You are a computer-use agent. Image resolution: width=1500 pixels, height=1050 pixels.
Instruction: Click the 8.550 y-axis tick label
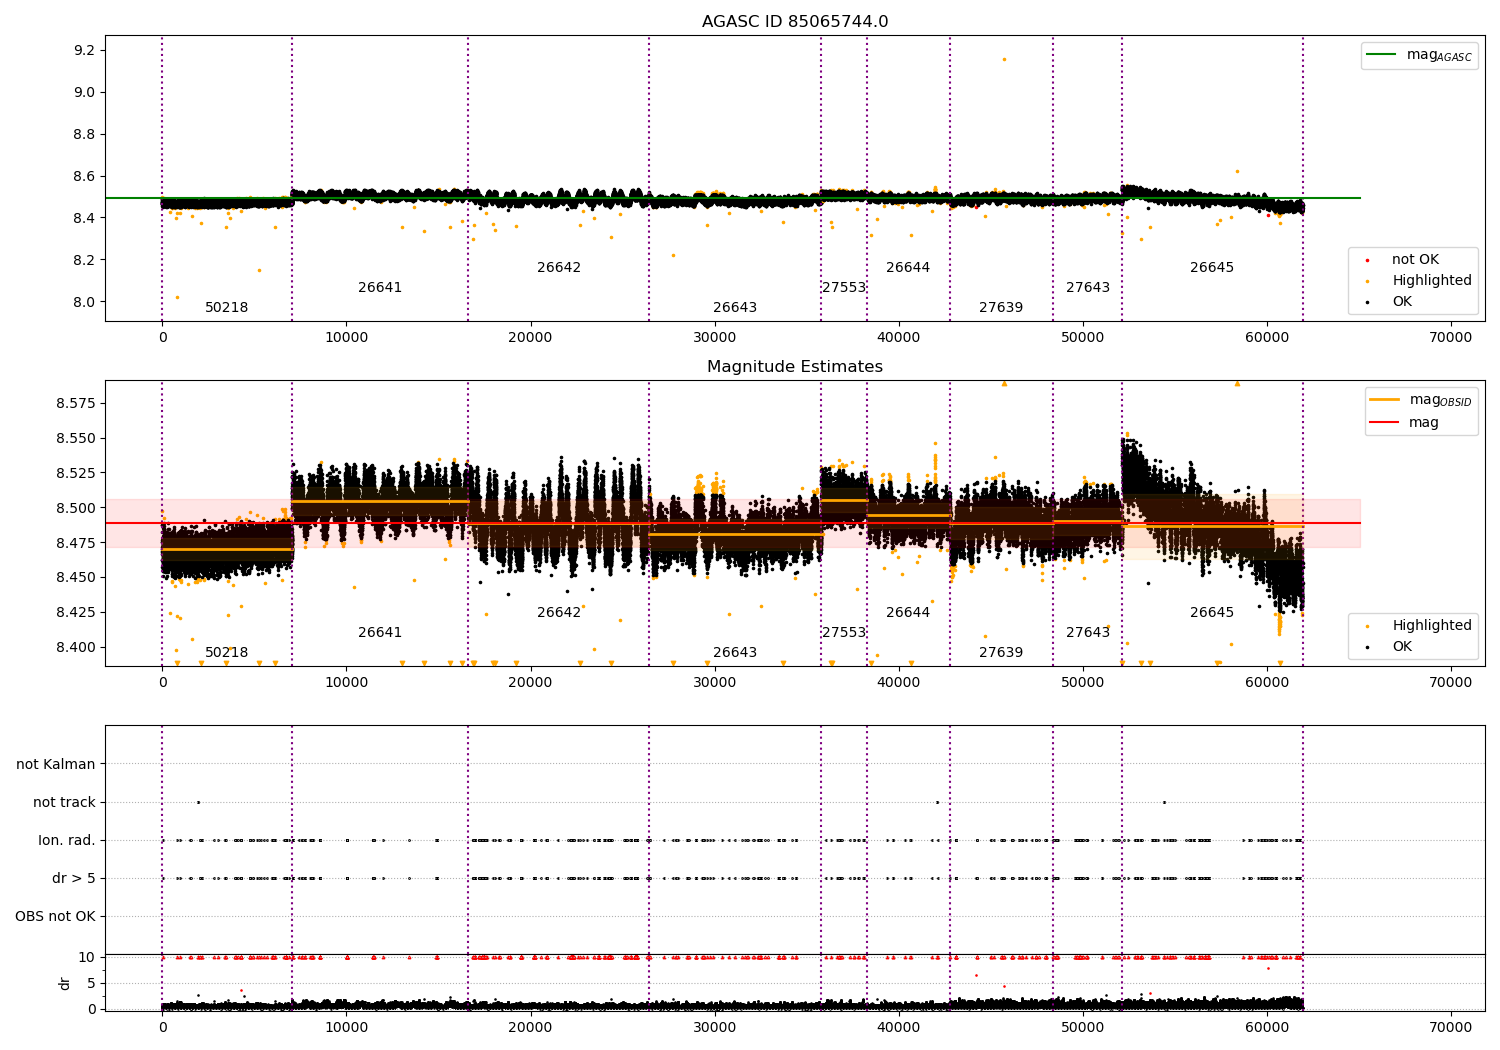click(76, 439)
